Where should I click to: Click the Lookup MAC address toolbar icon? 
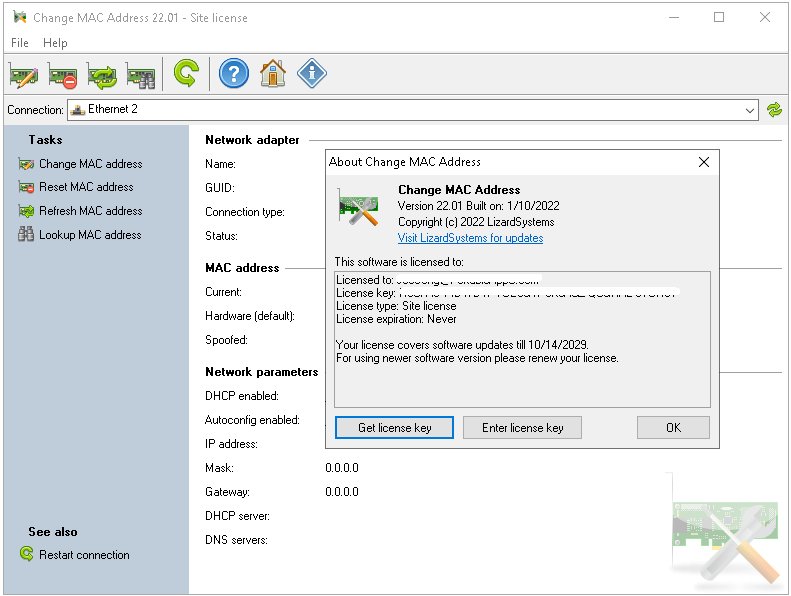(141, 75)
